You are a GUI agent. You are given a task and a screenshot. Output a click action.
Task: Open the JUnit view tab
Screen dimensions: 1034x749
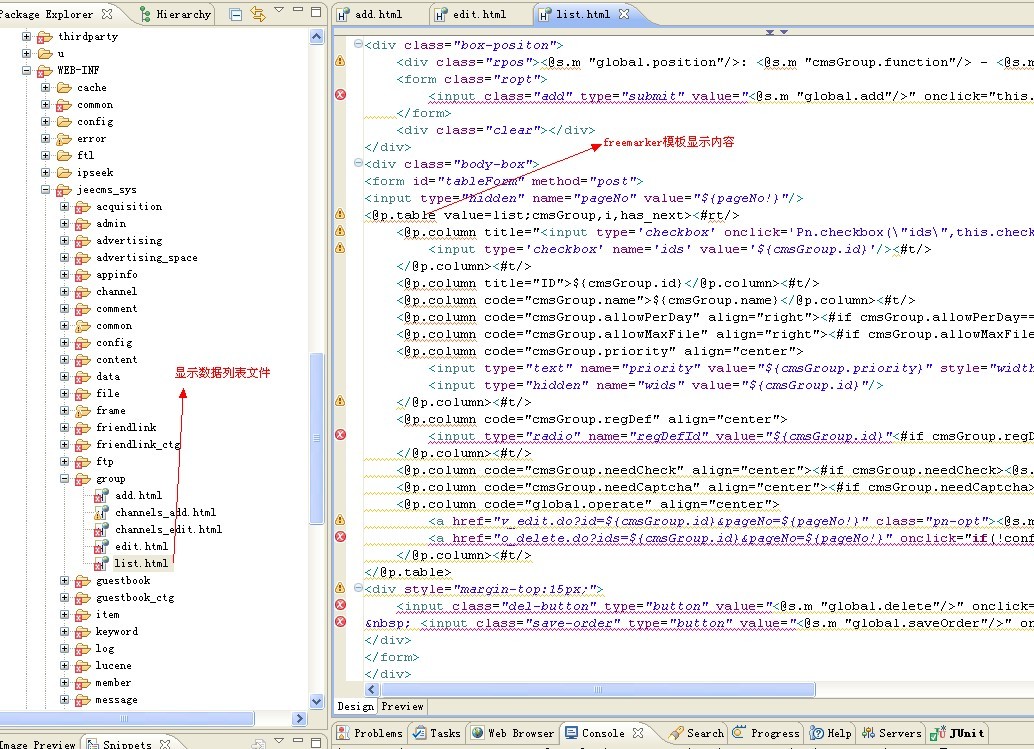click(x=958, y=733)
